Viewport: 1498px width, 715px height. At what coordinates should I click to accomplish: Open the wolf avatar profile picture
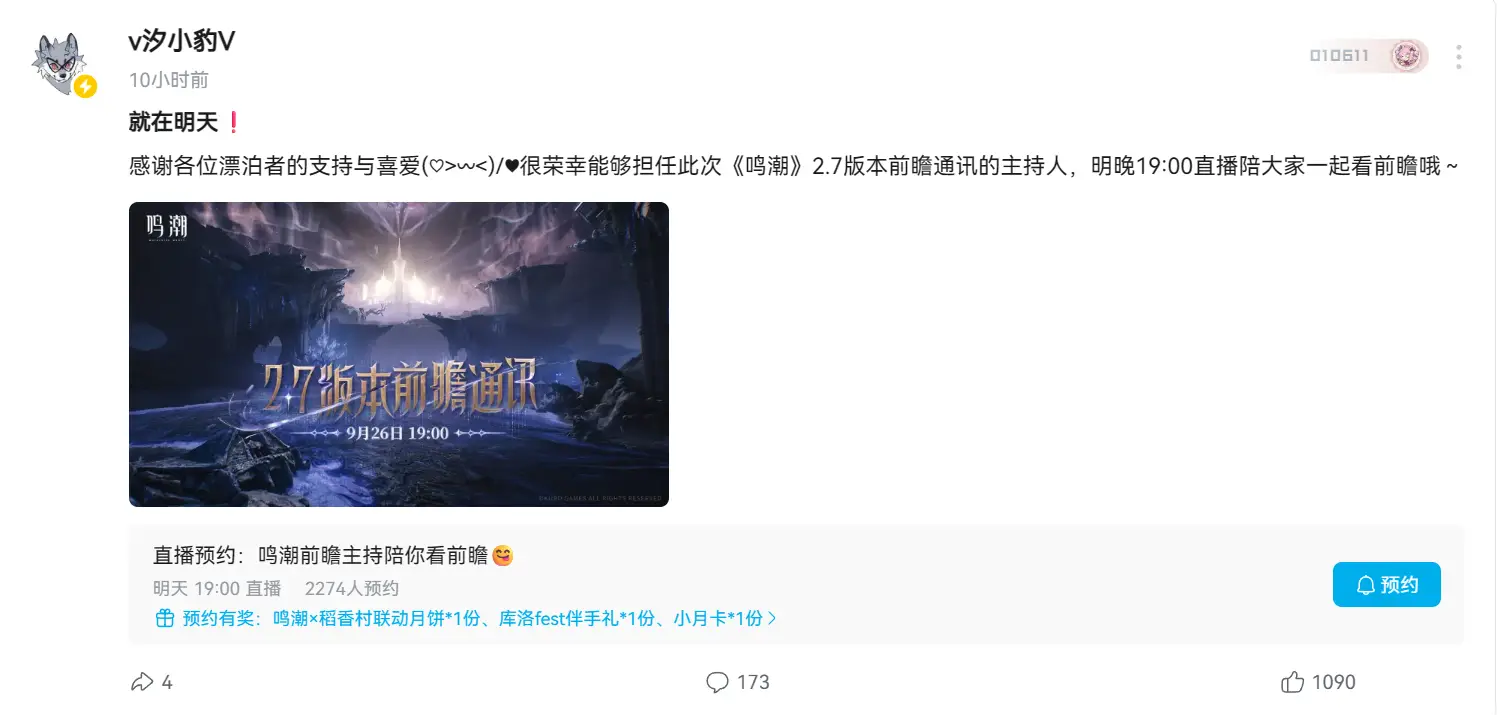[x=64, y=62]
